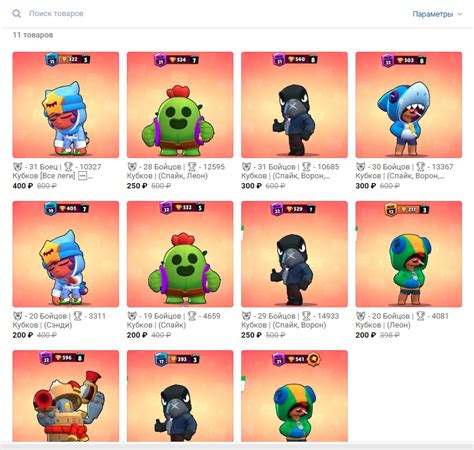Open the bottom row Crow product image
This screenshot has height=450, width=474.
(180, 396)
